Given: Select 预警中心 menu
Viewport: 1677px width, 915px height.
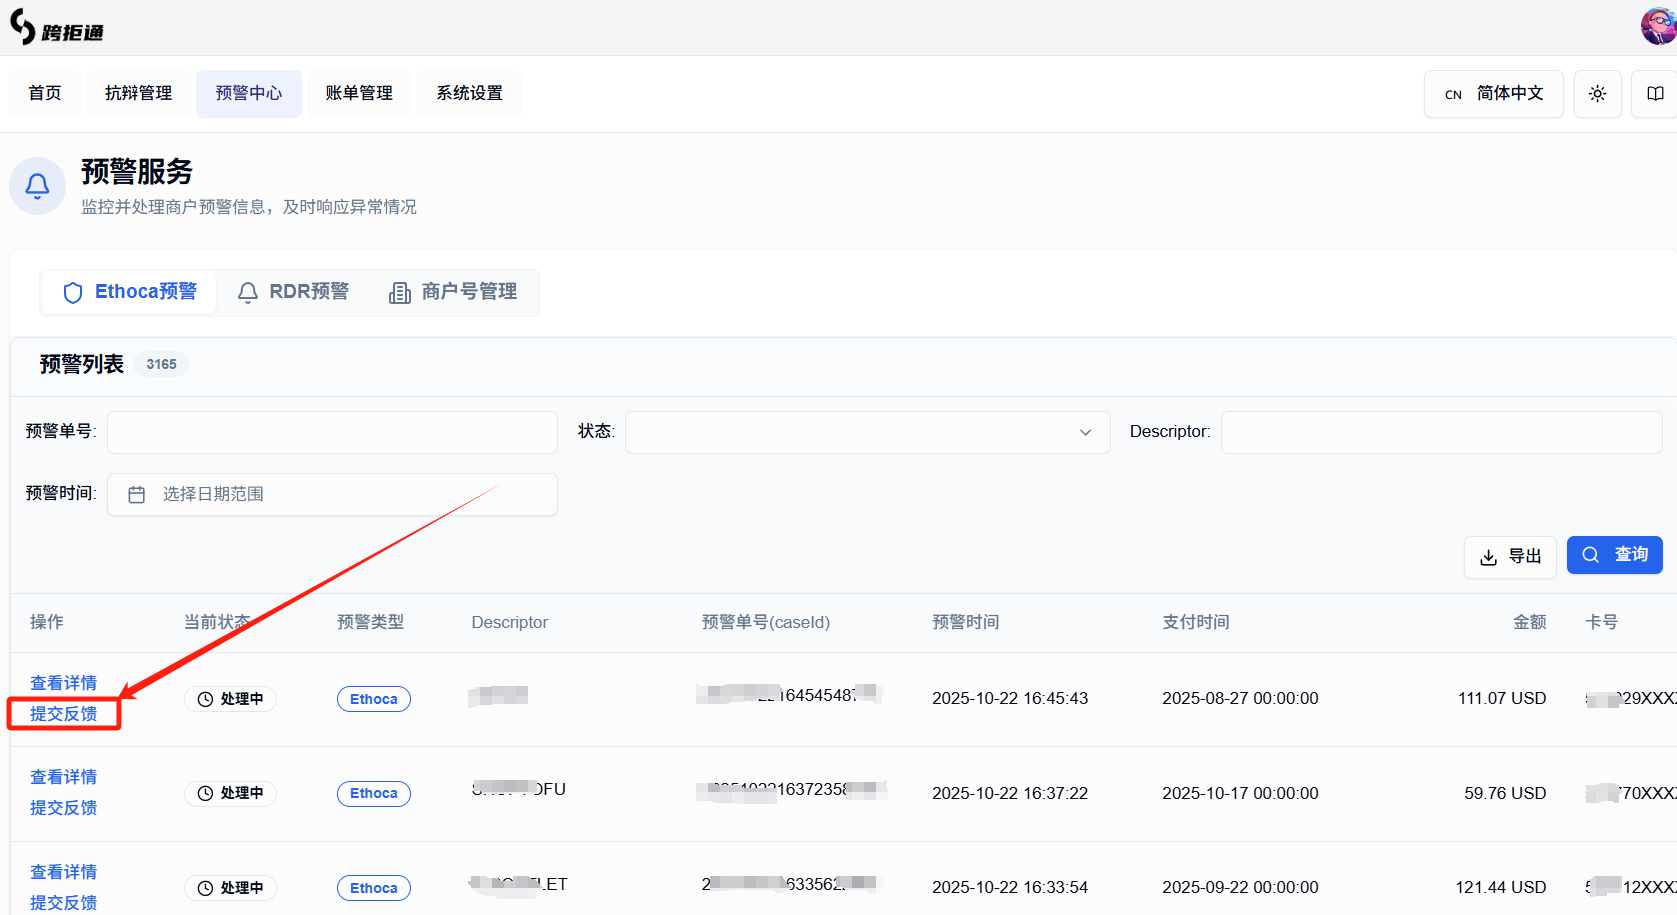Looking at the screenshot, I should (249, 93).
